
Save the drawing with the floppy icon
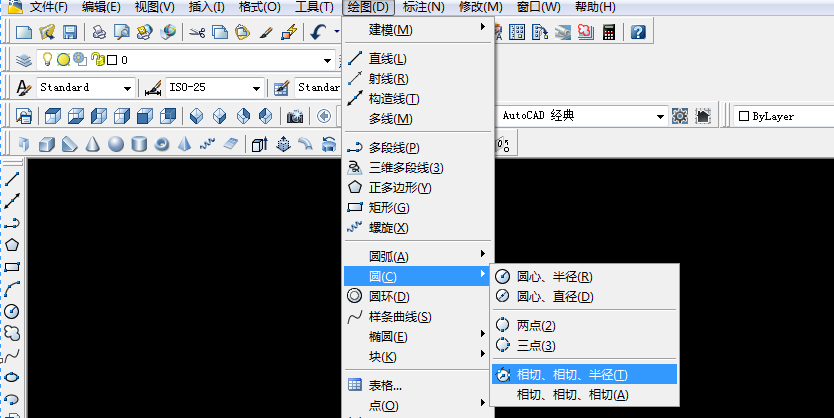[70, 32]
